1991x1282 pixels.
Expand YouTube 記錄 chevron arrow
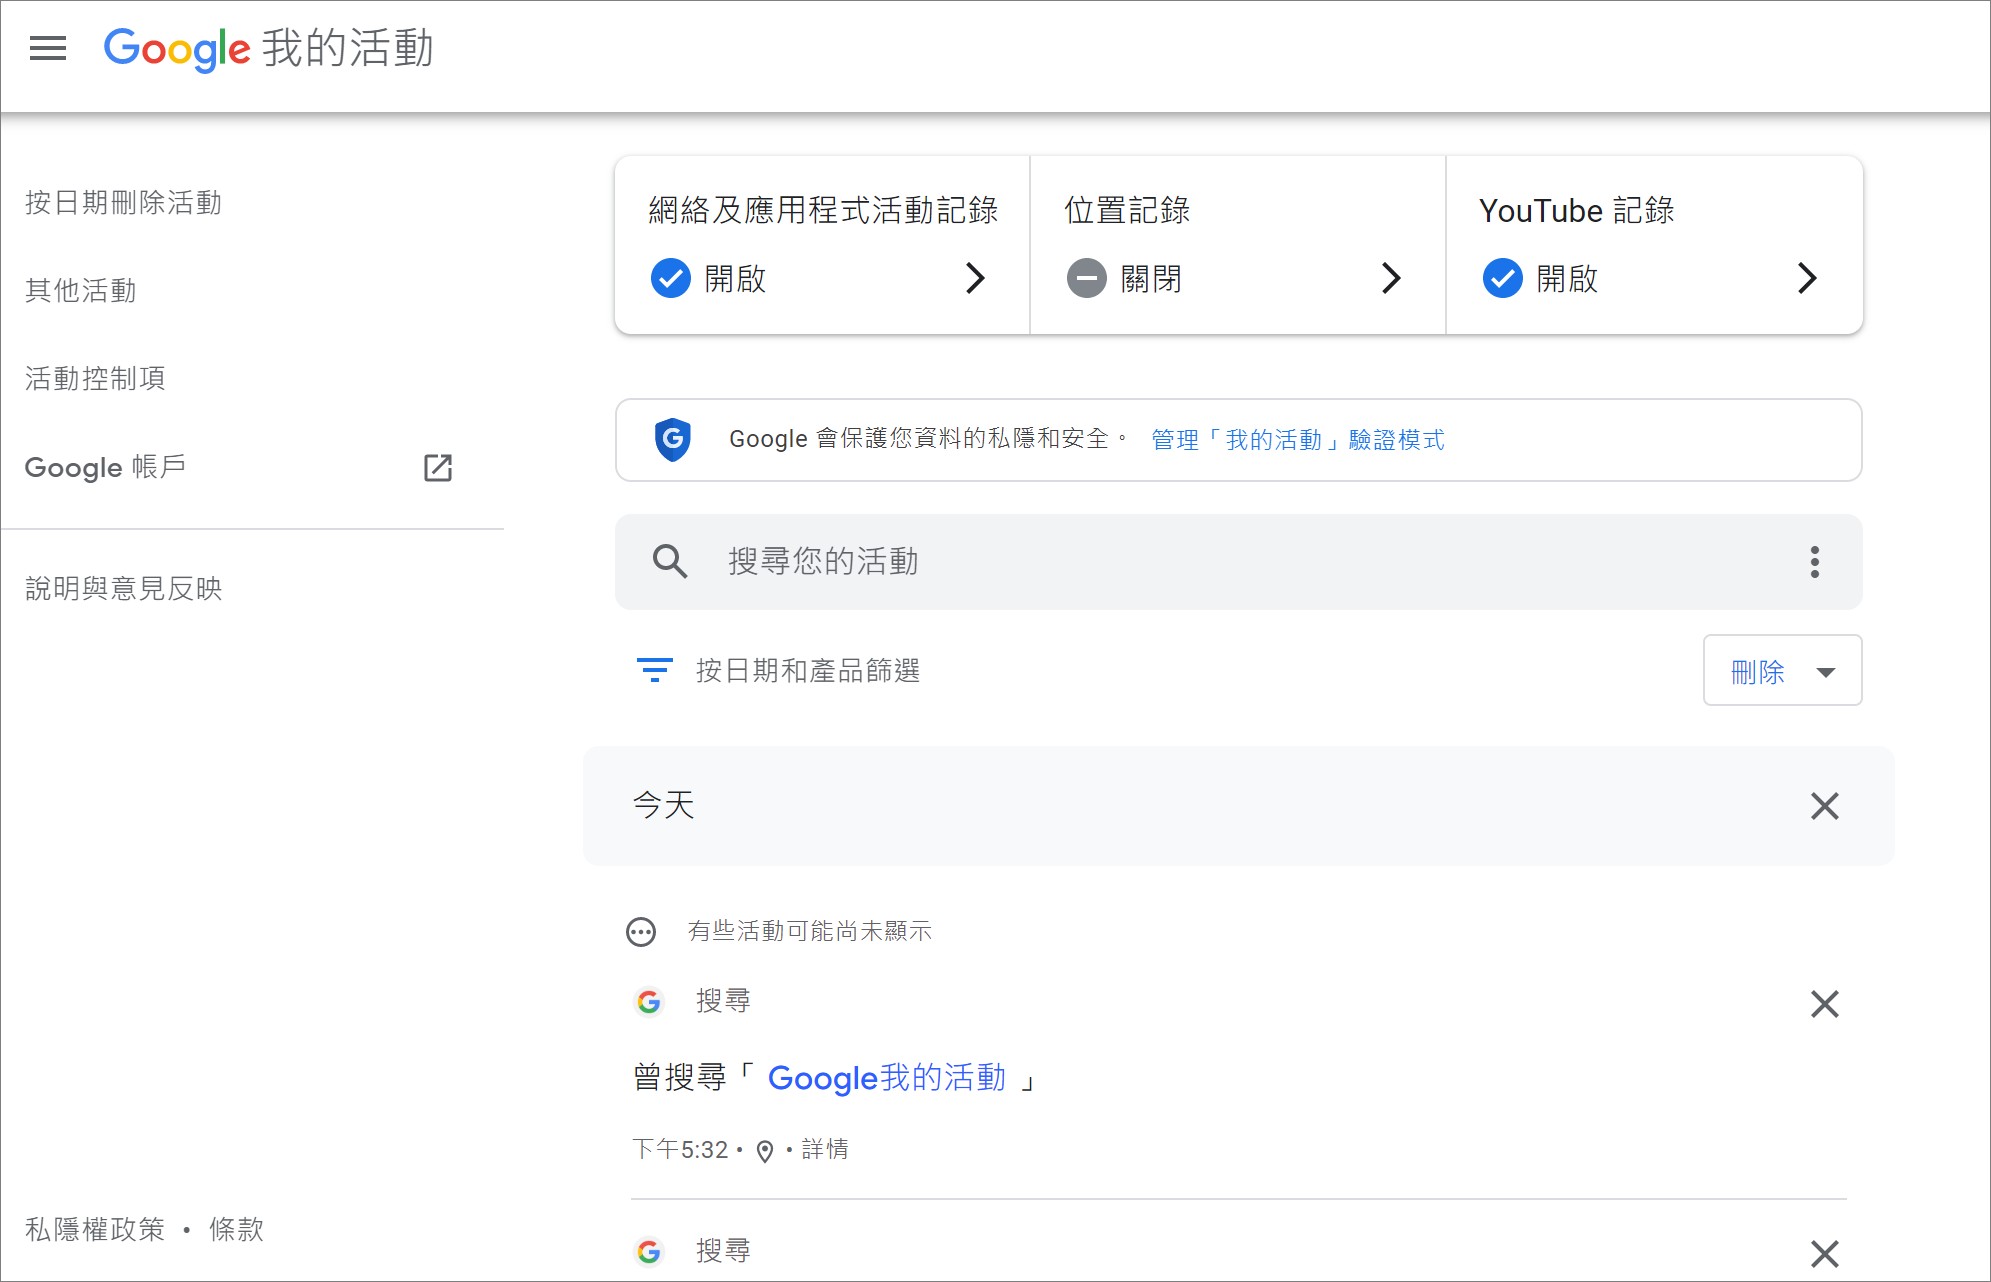click(1807, 278)
